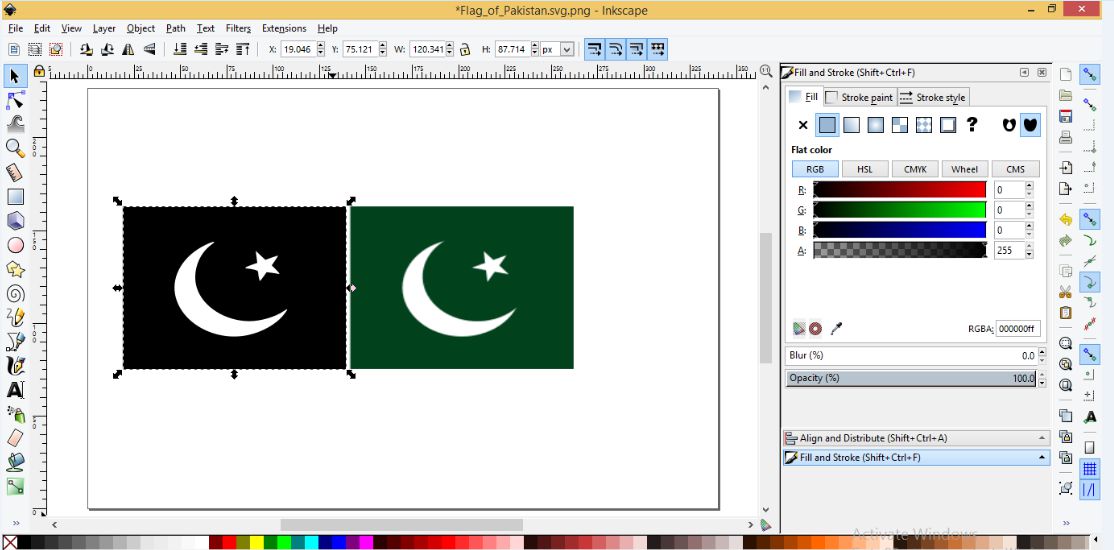The image size is (1114, 550).
Task: Select the Zoom magnifier tool
Action: (x=15, y=148)
